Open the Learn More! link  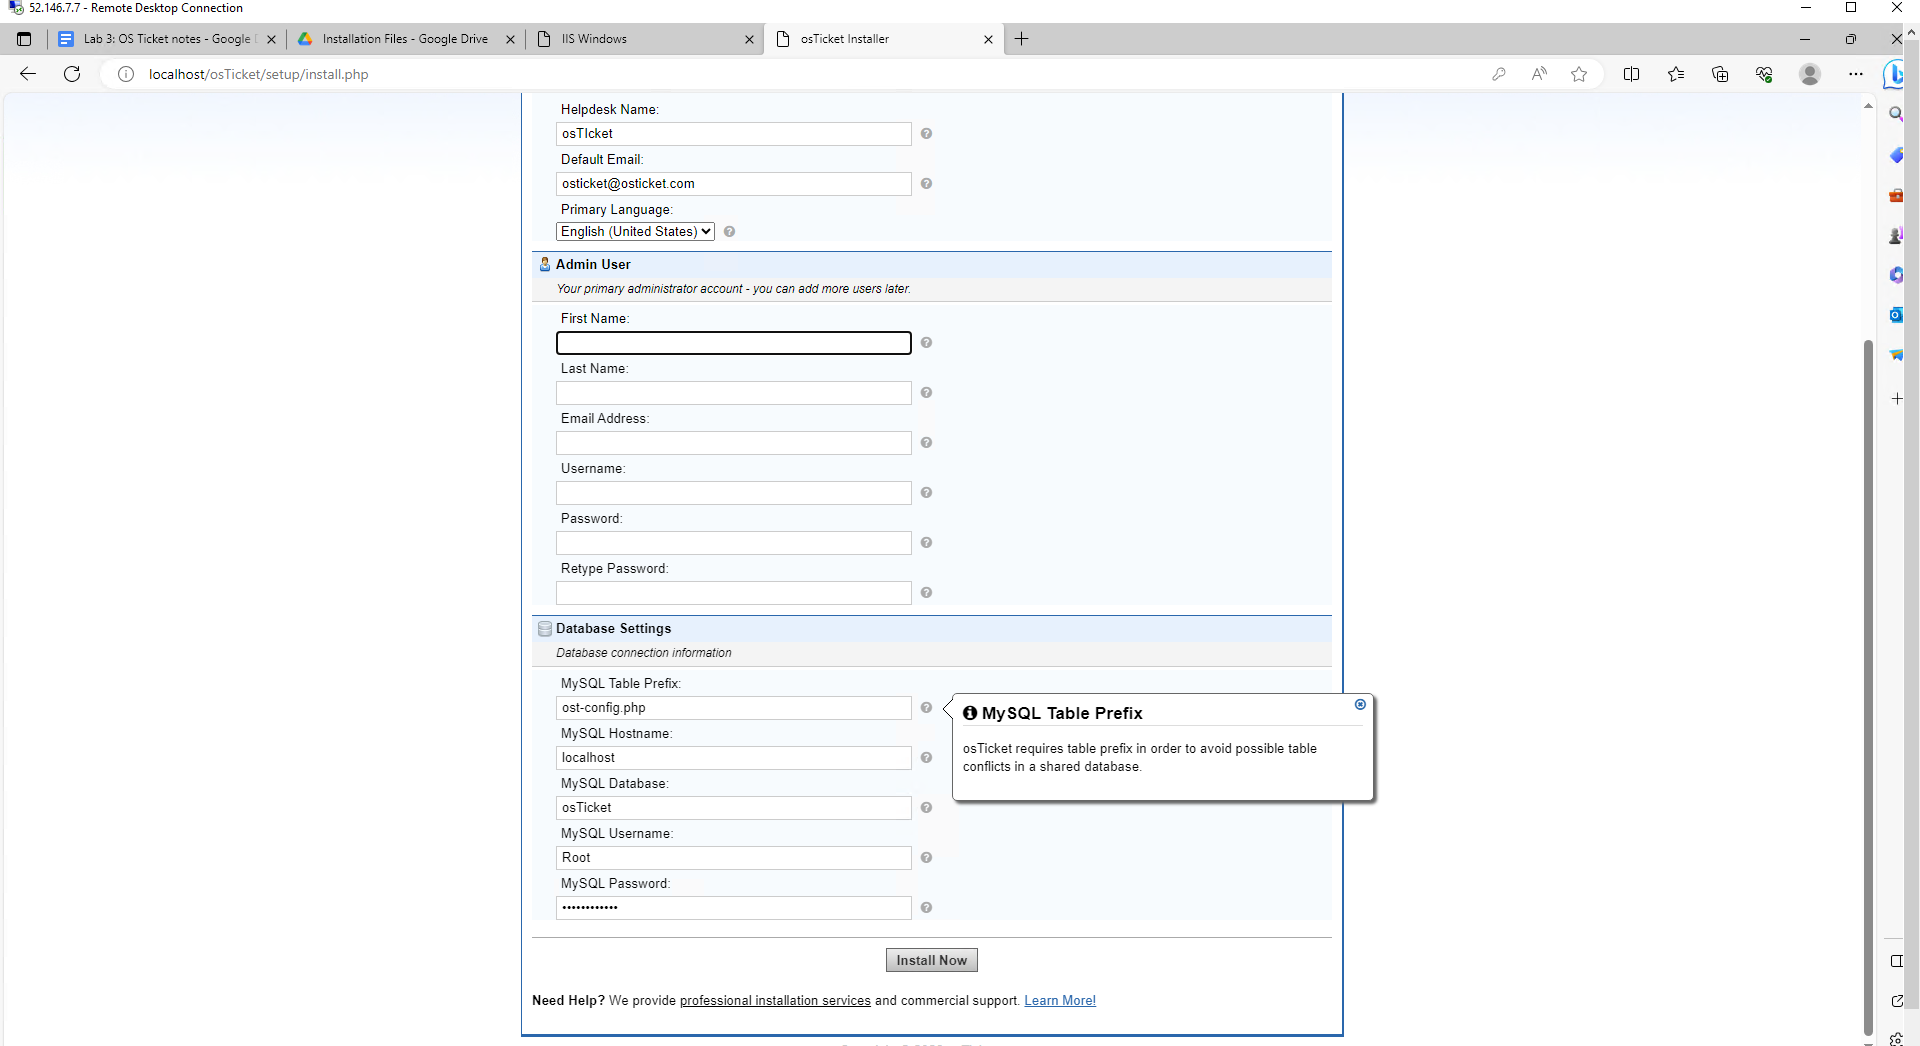pyautogui.click(x=1059, y=1000)
